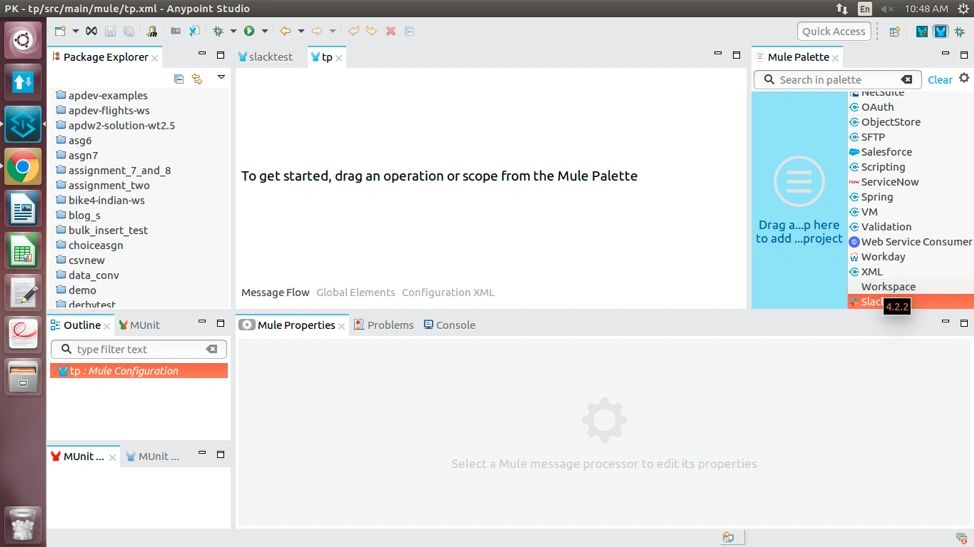
Task: Click the New wizard icon in toolbar
Action: [60, 31]
